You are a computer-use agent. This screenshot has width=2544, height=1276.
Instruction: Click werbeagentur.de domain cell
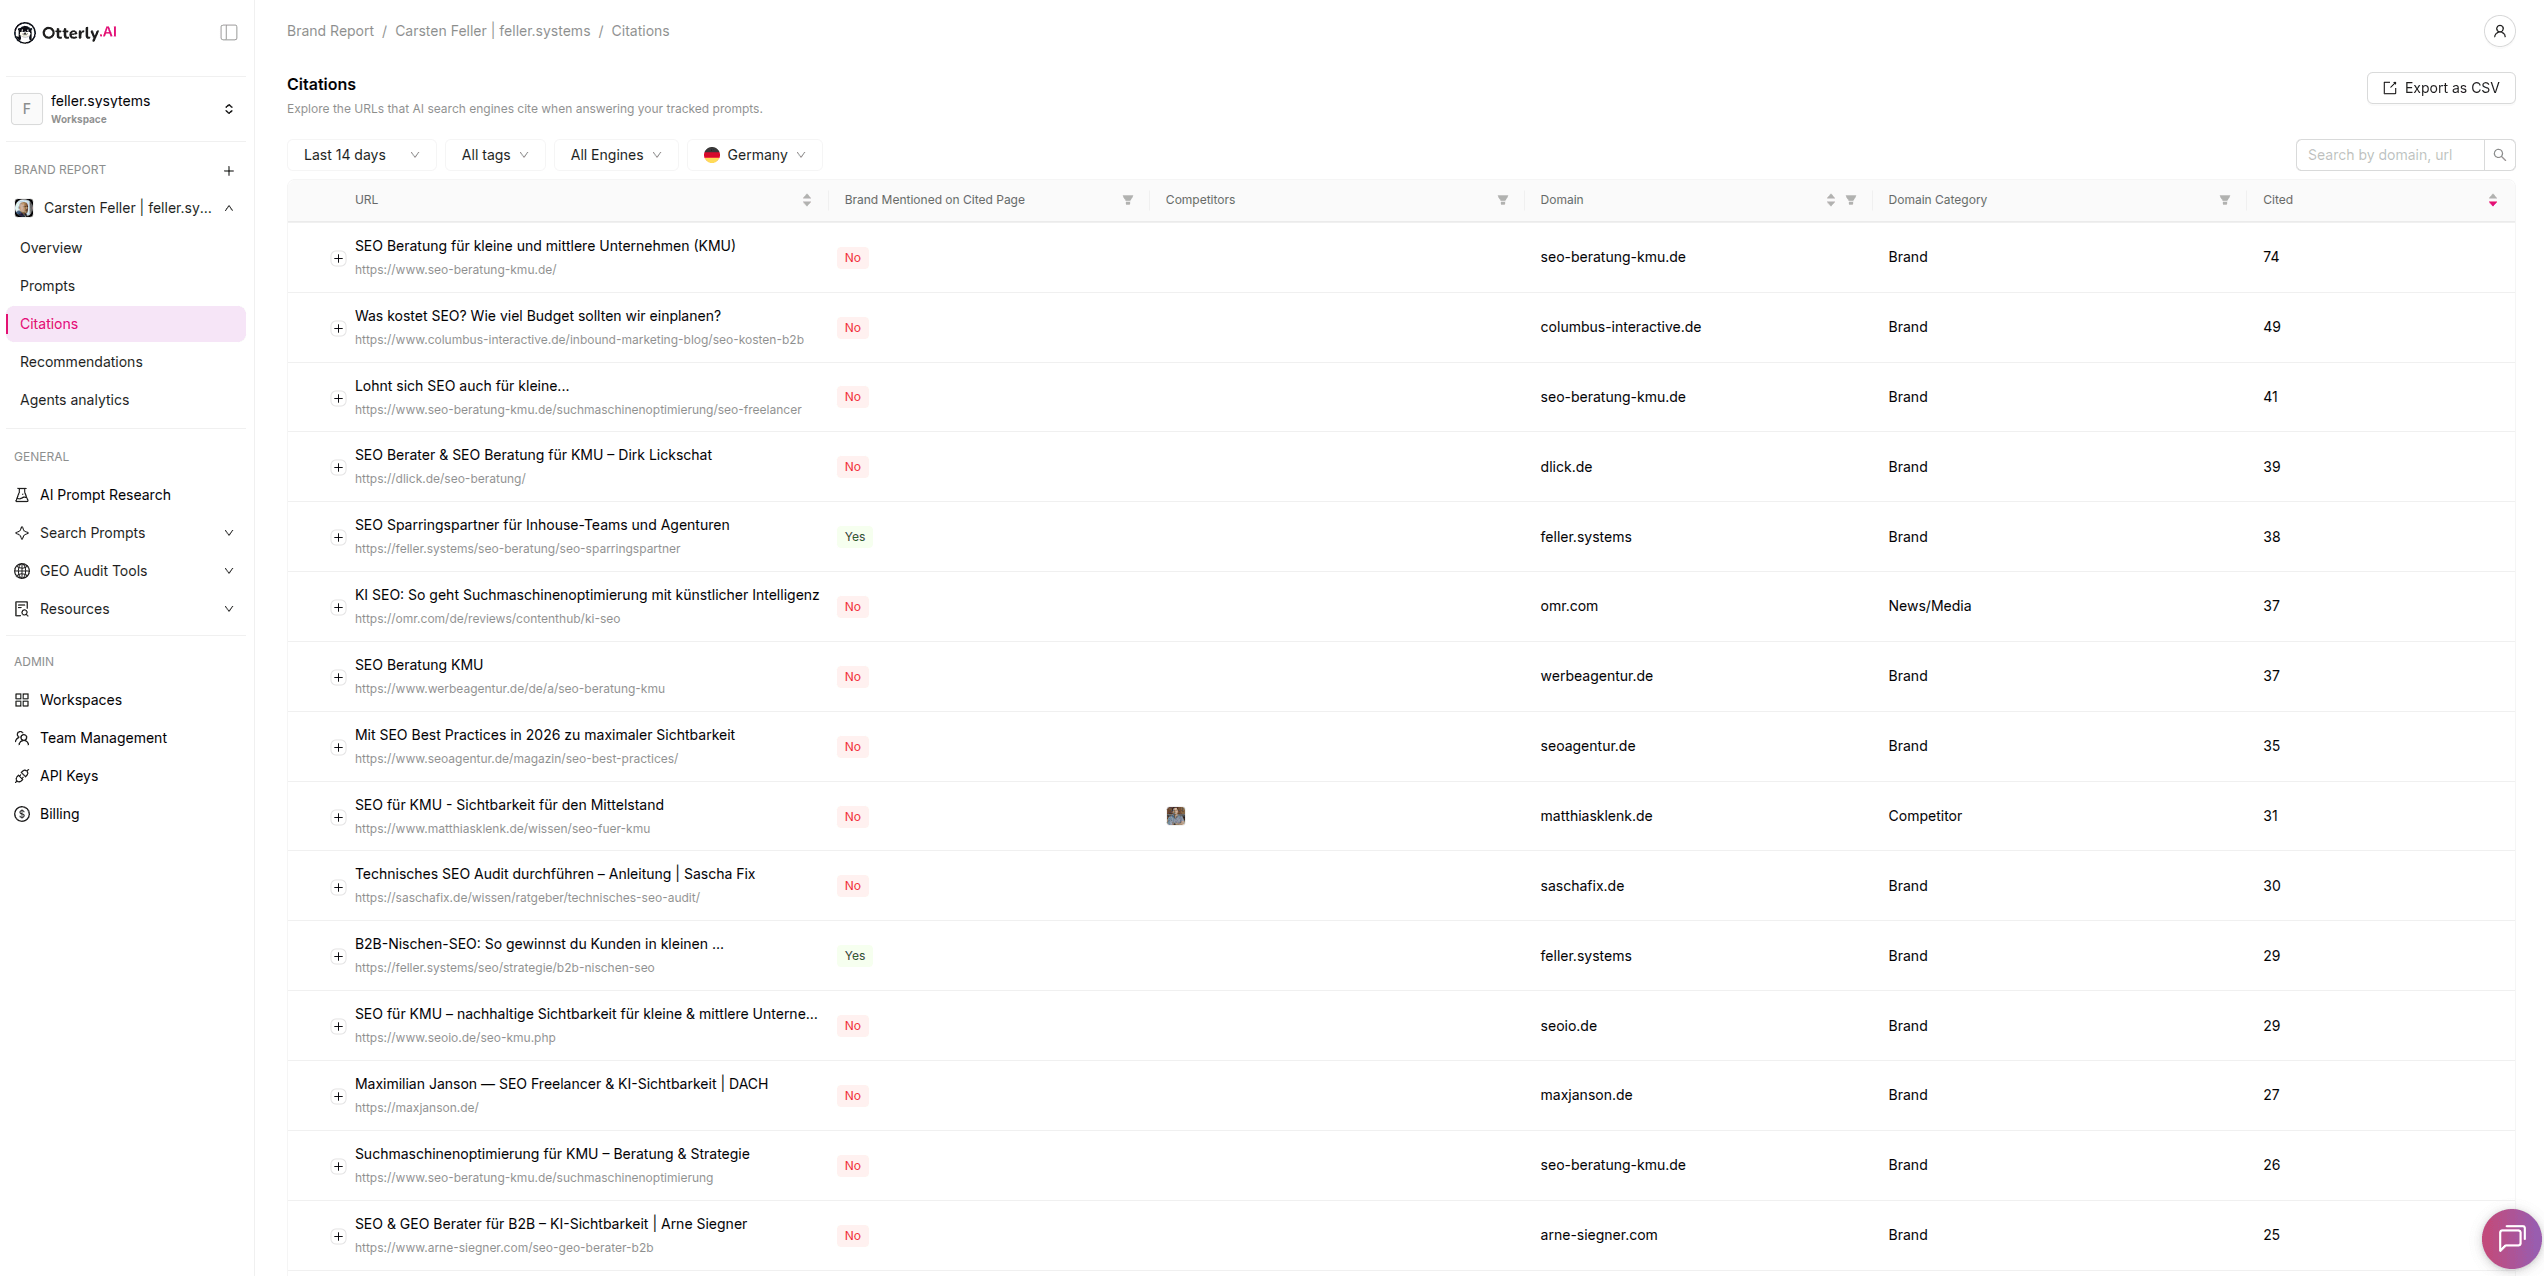[x=1596, y=676]
